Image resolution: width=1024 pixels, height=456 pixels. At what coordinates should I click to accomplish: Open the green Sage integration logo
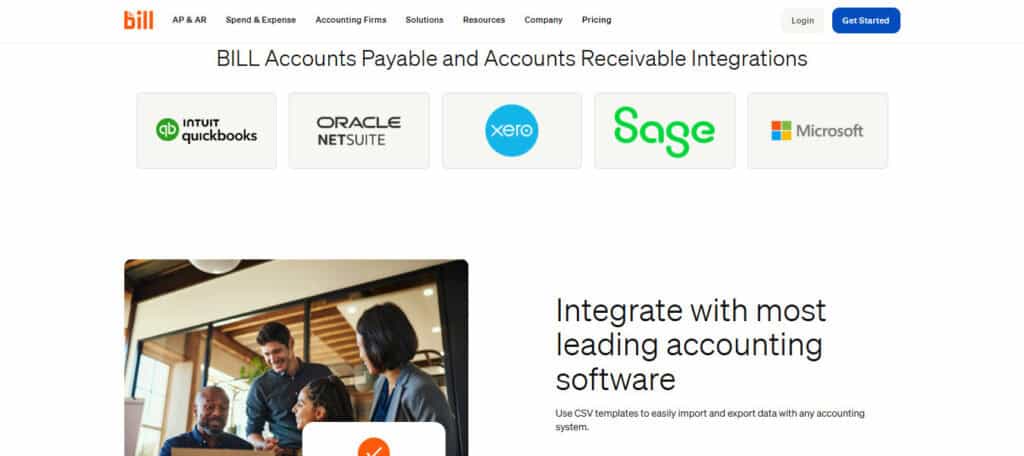tap(665, 131)
